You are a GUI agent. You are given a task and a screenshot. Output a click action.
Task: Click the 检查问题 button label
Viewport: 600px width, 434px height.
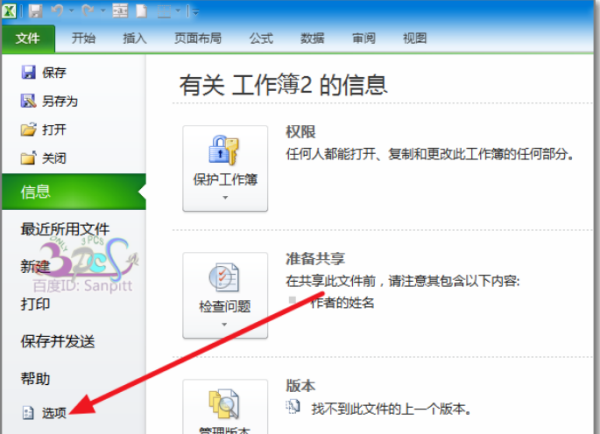point(225,306)
